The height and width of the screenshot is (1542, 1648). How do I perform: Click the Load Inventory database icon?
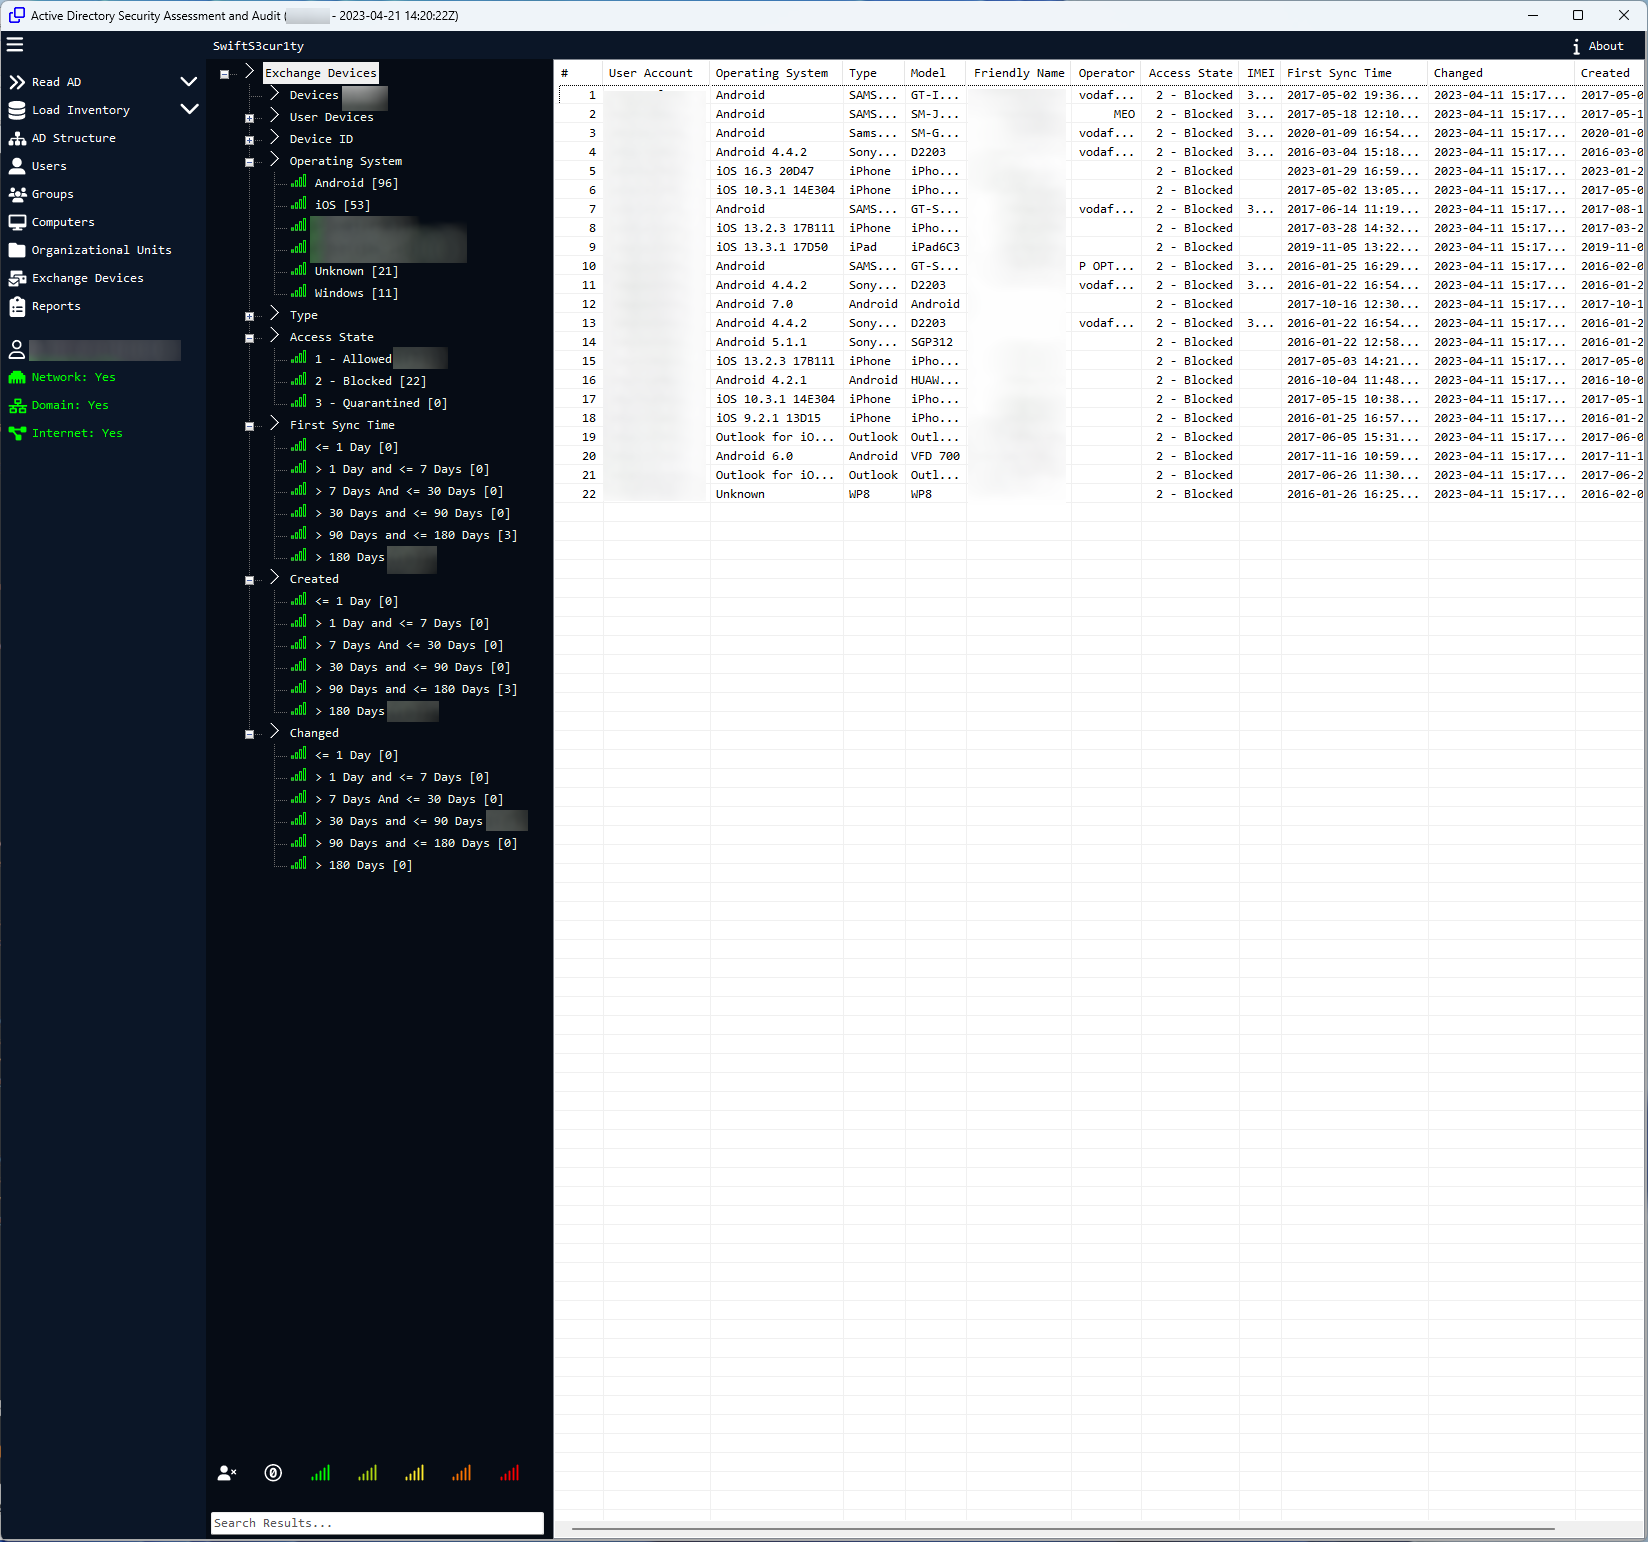pyautogui.click(x=17, y=110)
